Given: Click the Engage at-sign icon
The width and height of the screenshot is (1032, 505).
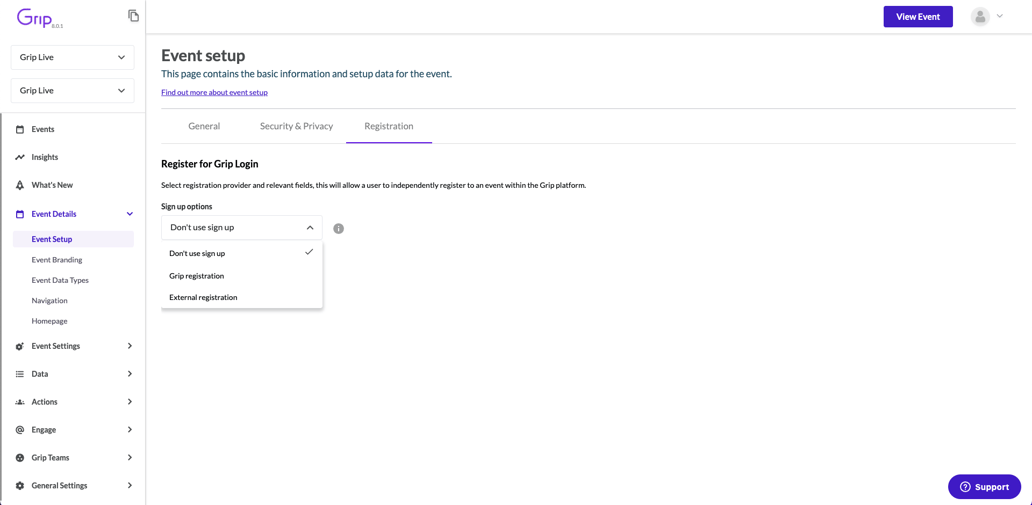Looking at the screenshot, I should tap(20, 430).
